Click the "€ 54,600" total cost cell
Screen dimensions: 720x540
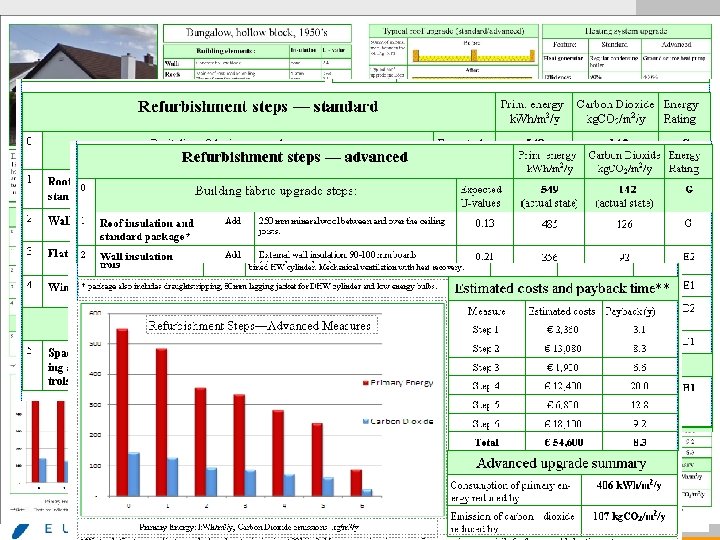pos(563,442)
